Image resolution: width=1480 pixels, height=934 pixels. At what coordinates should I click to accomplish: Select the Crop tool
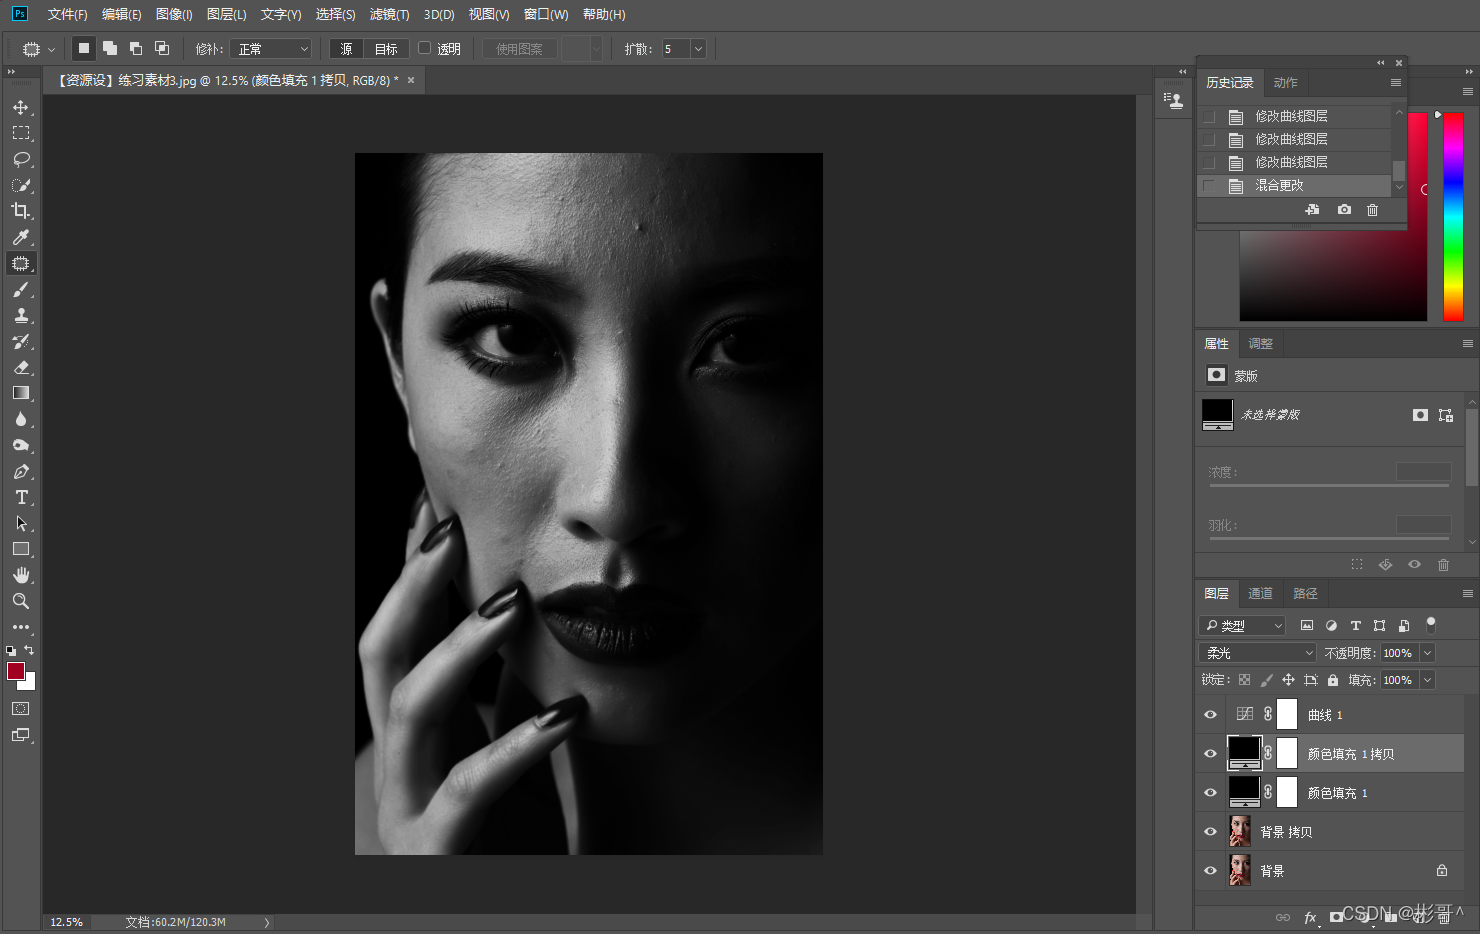tap(21, 211)
